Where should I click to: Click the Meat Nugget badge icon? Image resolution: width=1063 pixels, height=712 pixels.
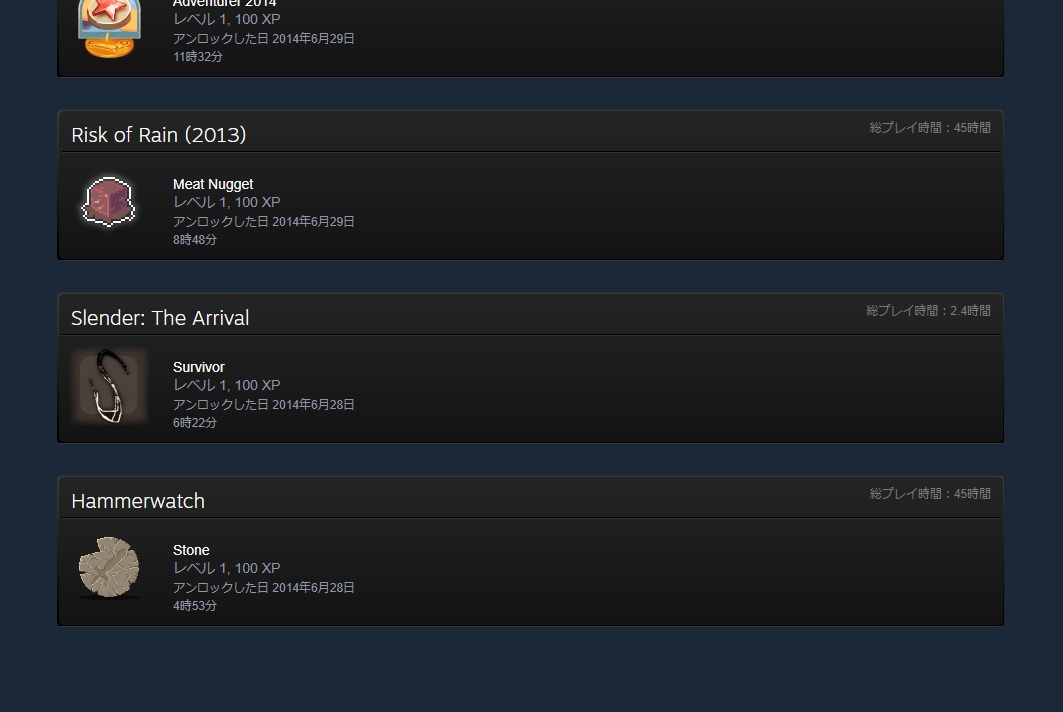[108, 201]
